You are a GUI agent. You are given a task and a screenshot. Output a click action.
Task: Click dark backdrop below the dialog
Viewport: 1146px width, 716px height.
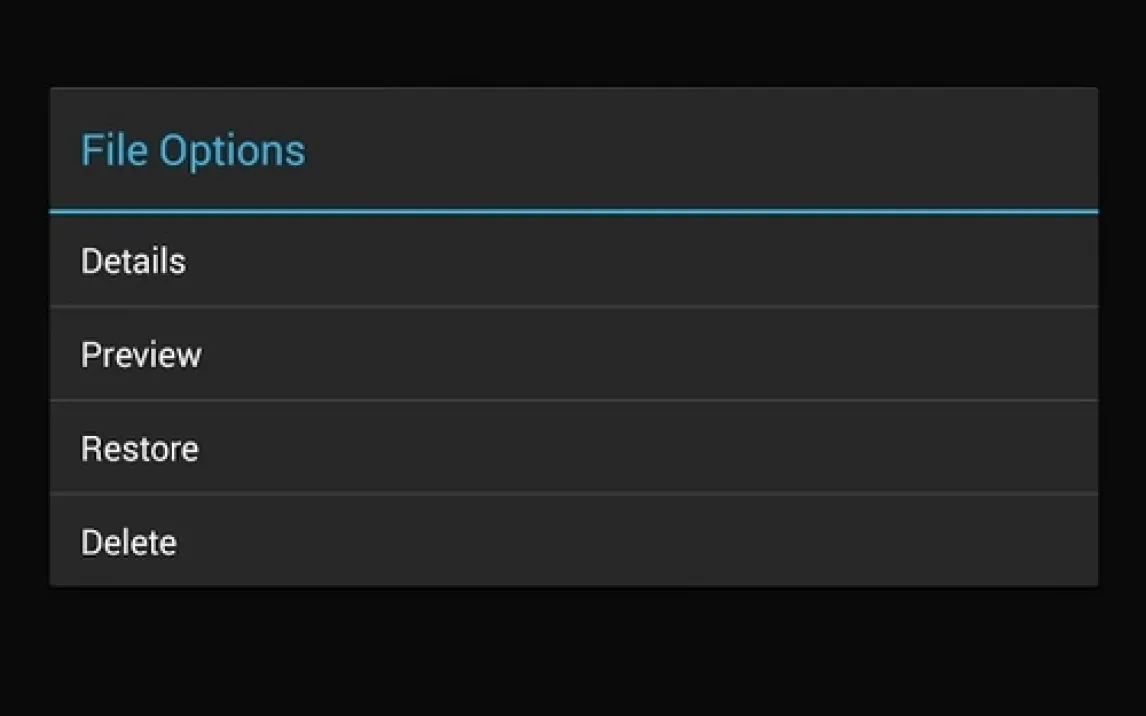(x=573, y=652)
